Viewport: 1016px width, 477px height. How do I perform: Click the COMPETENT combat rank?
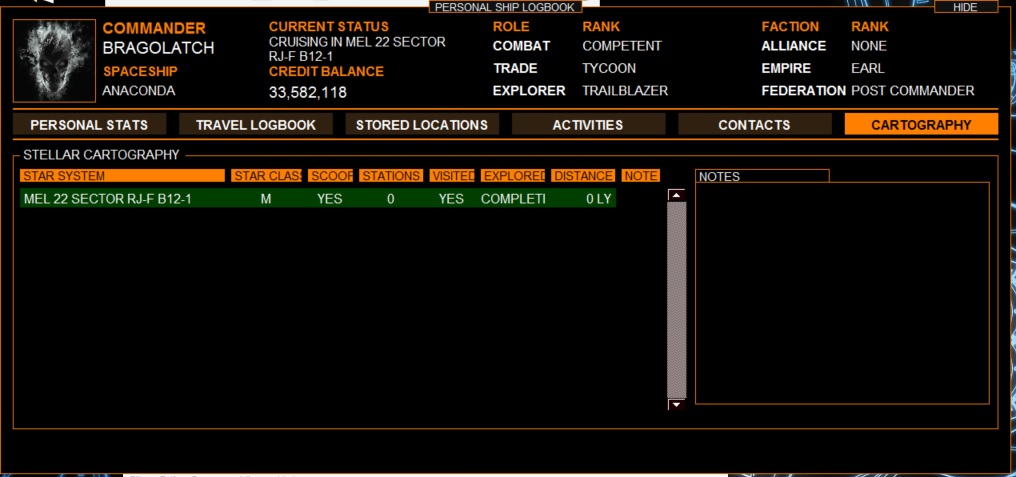coord(622,46)
